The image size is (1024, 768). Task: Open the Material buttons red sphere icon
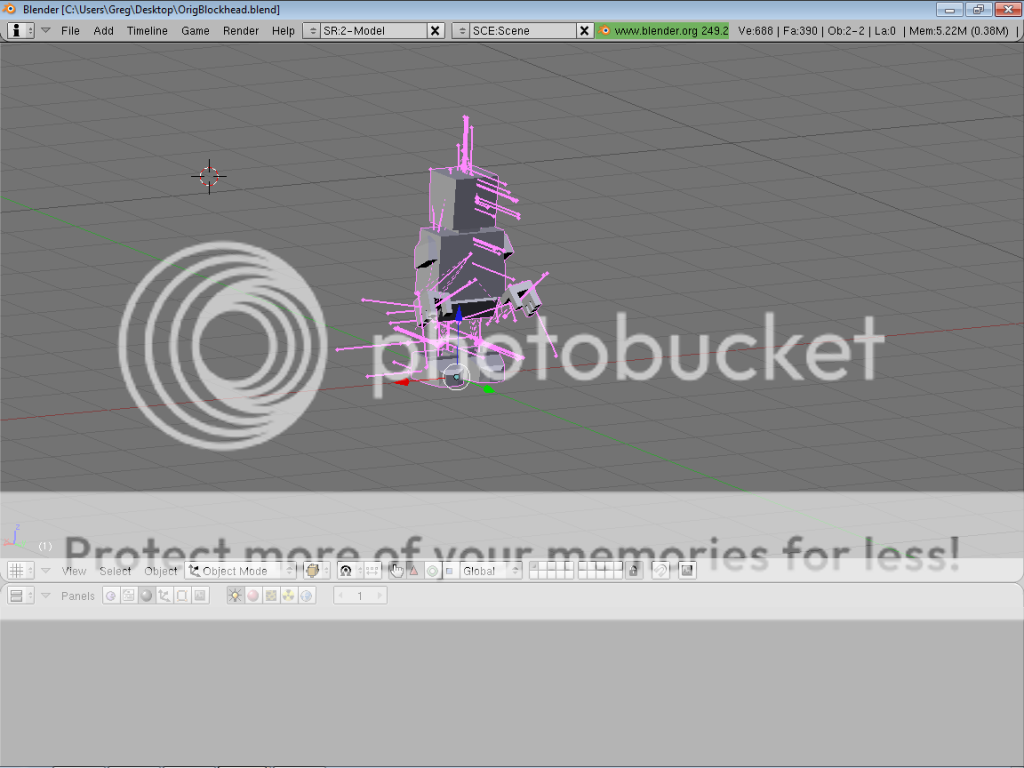click(x=253, y=596)
